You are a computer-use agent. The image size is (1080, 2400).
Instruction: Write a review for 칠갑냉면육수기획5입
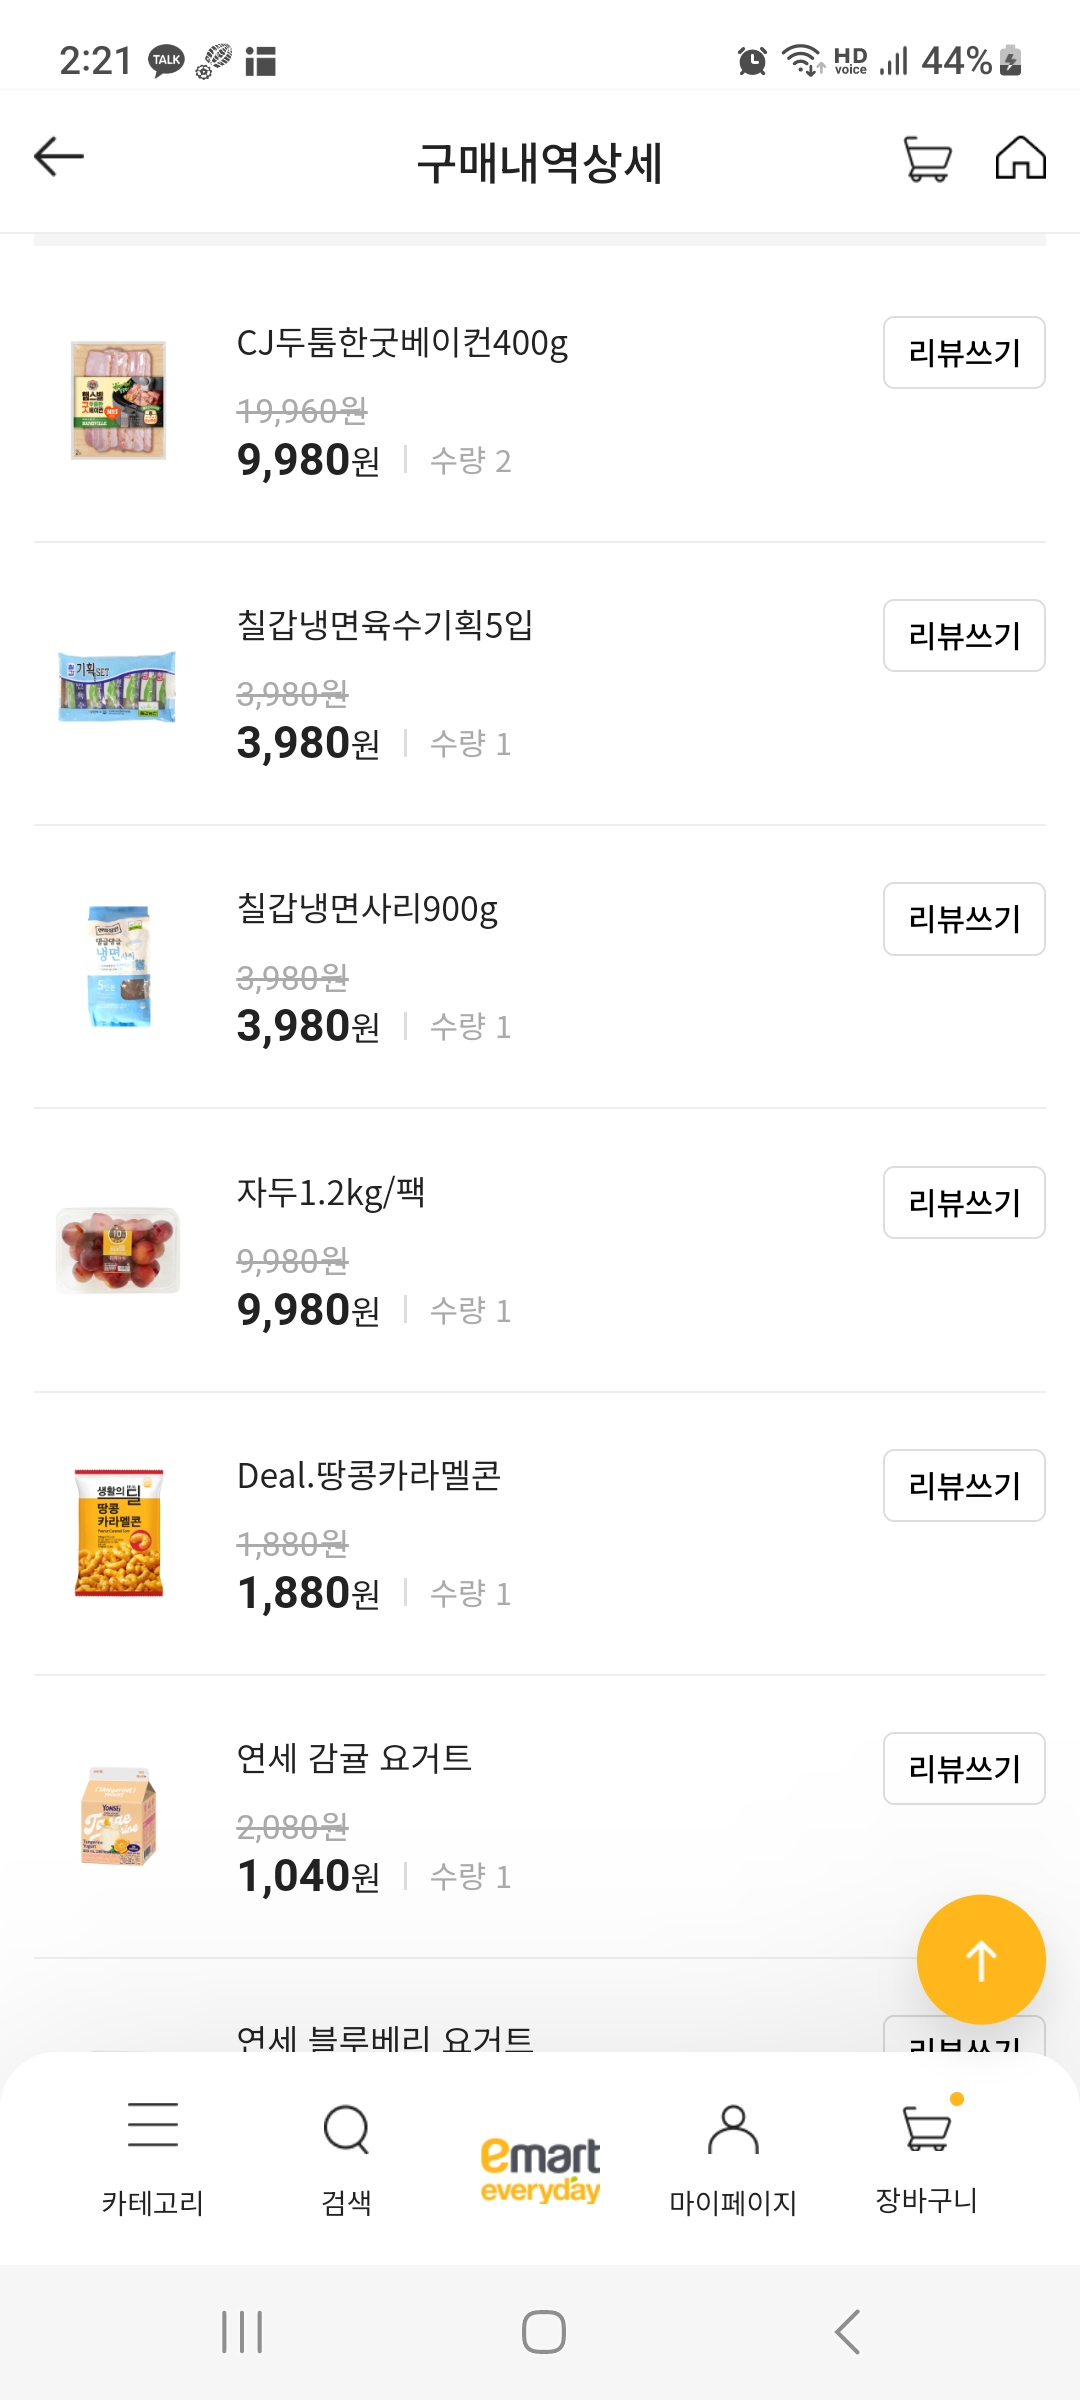(964, 635)
